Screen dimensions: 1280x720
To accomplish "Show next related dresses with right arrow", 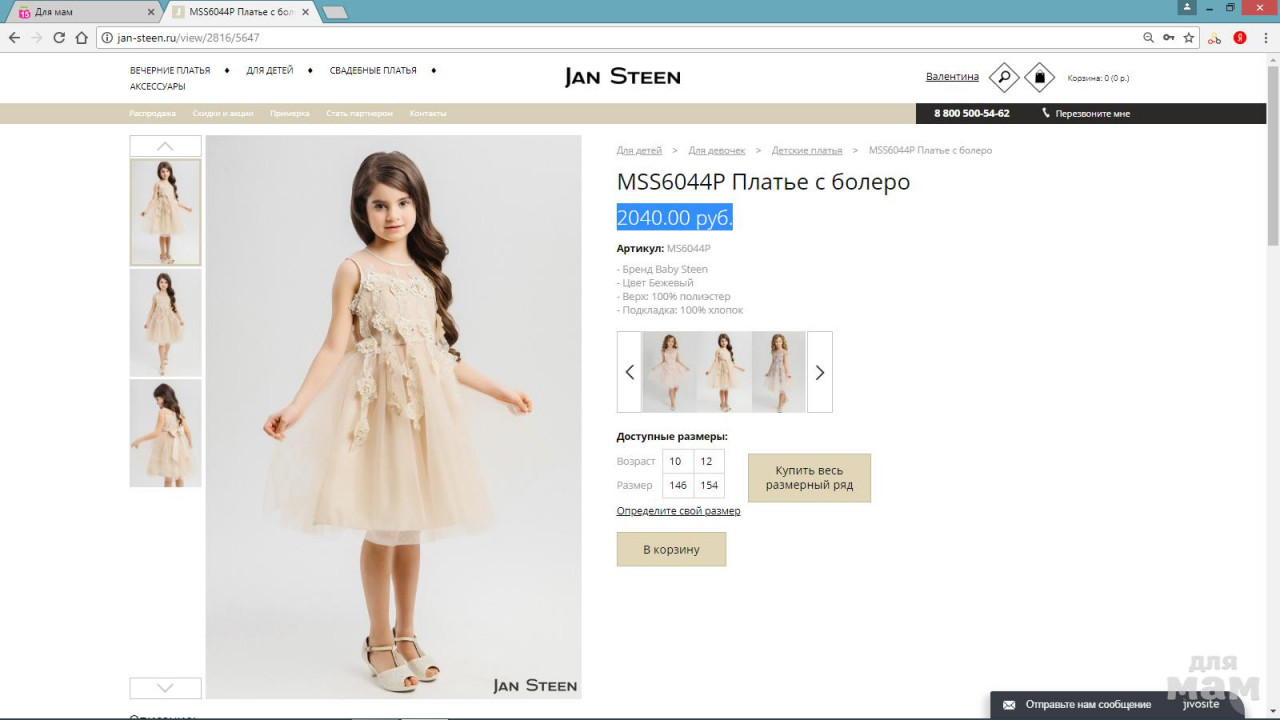I will [x=819, y=372].
